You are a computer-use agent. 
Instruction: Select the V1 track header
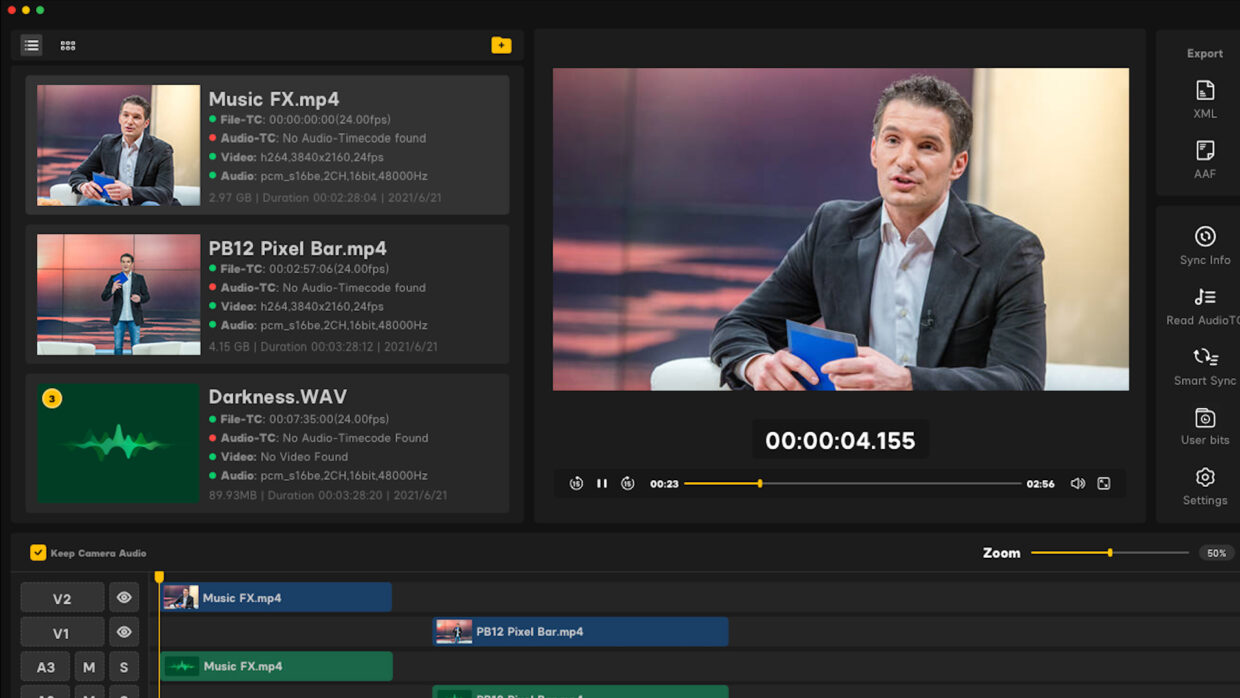coord(62,632)
